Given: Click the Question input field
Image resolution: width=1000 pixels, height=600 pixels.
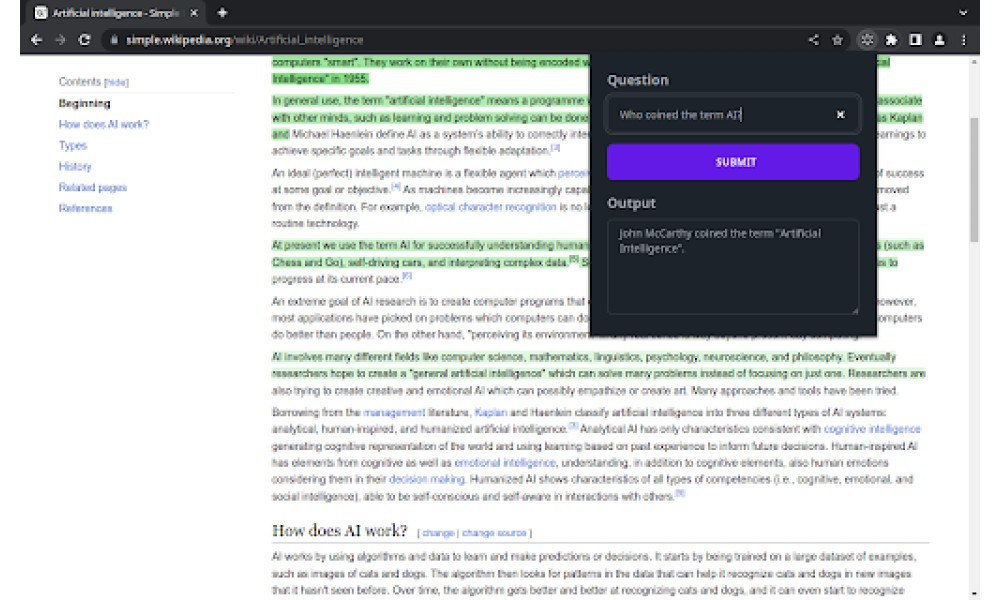Looking at the screenshot, I should (733, 115).
